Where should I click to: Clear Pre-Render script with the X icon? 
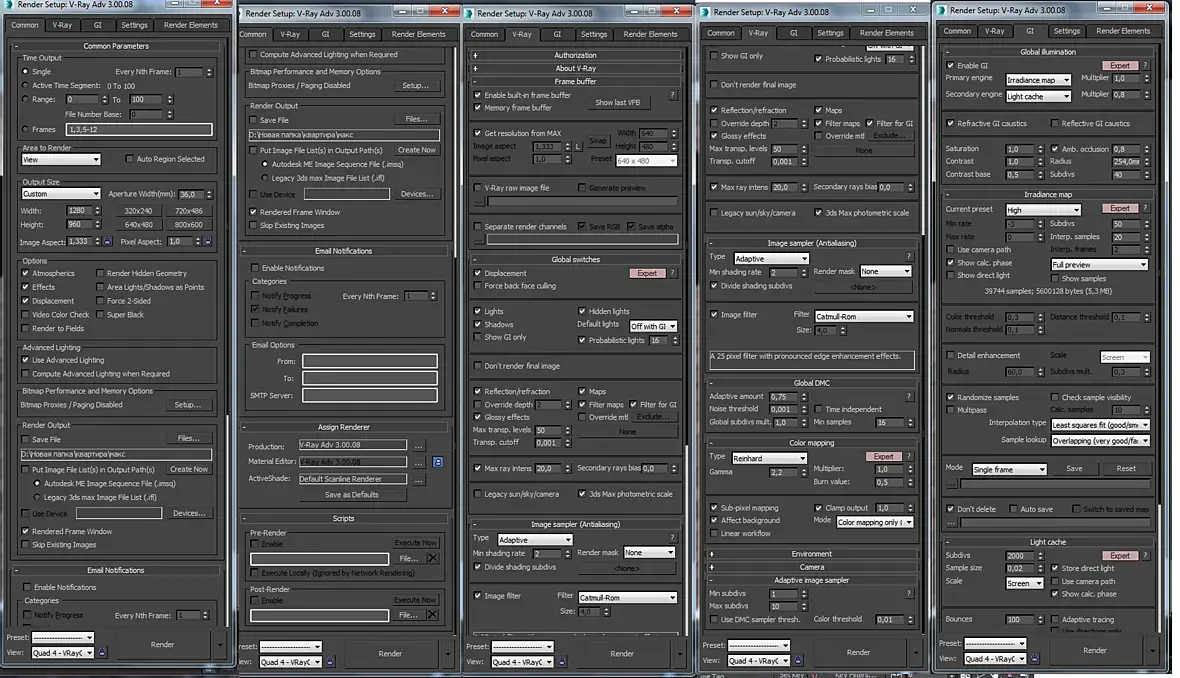[x=433, y=558]
